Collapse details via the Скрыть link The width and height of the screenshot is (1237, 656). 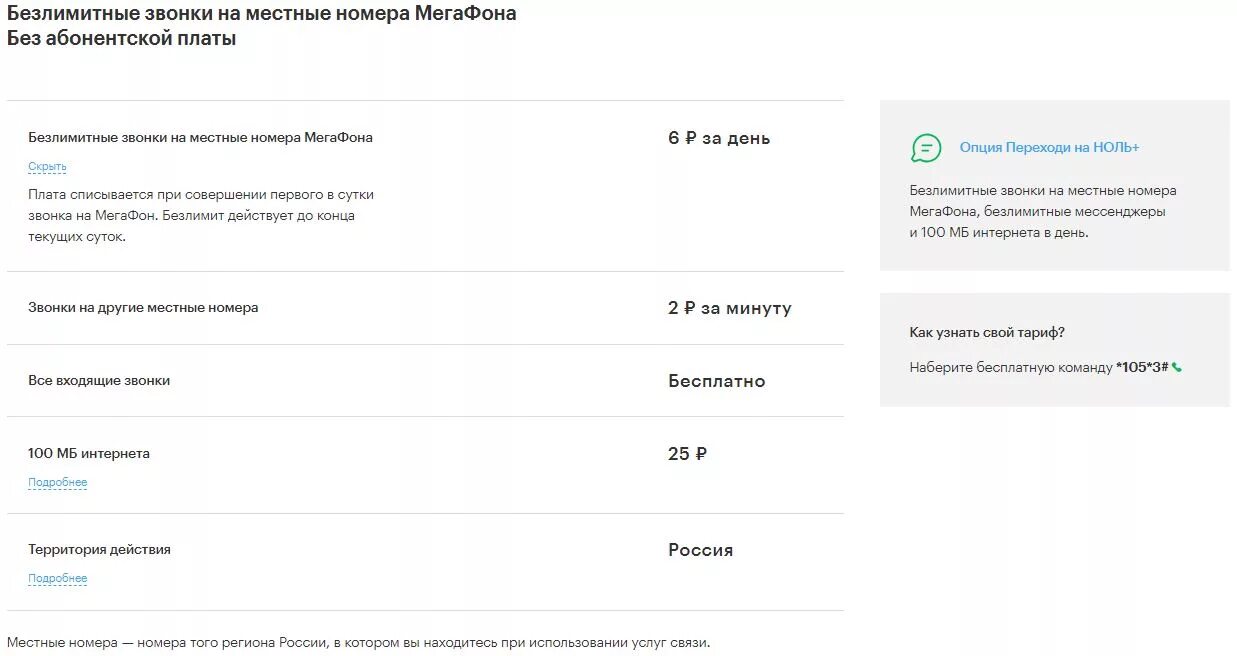pos(47,167)
